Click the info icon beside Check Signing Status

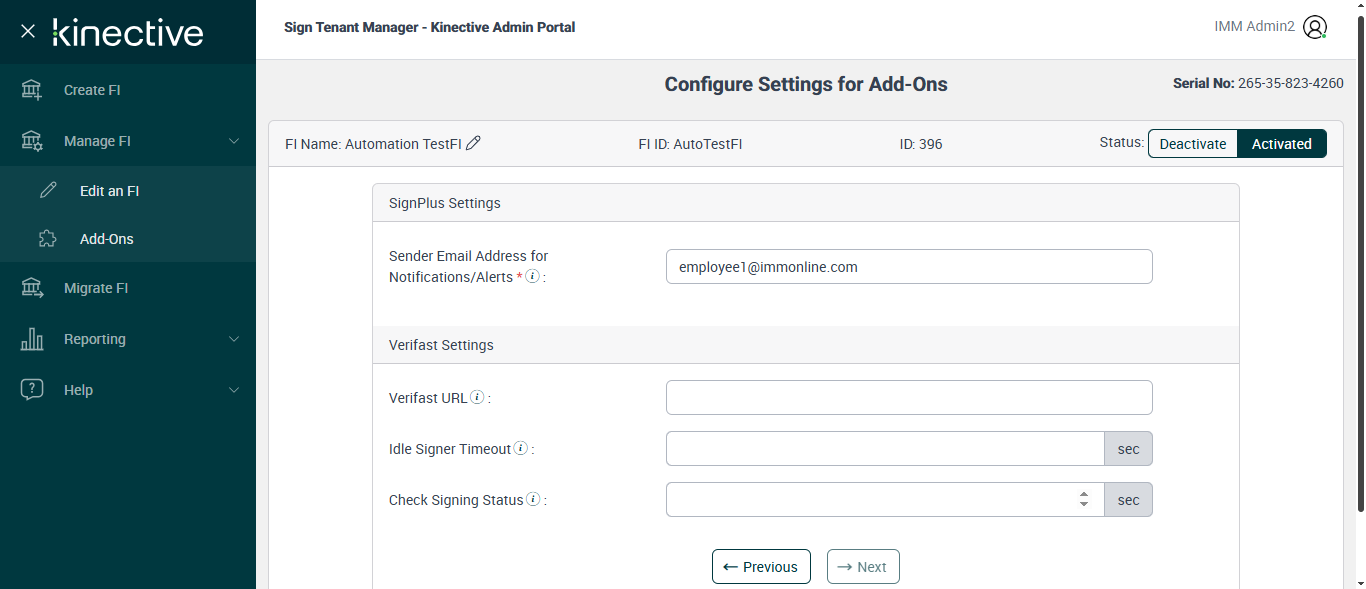[533, 499]
